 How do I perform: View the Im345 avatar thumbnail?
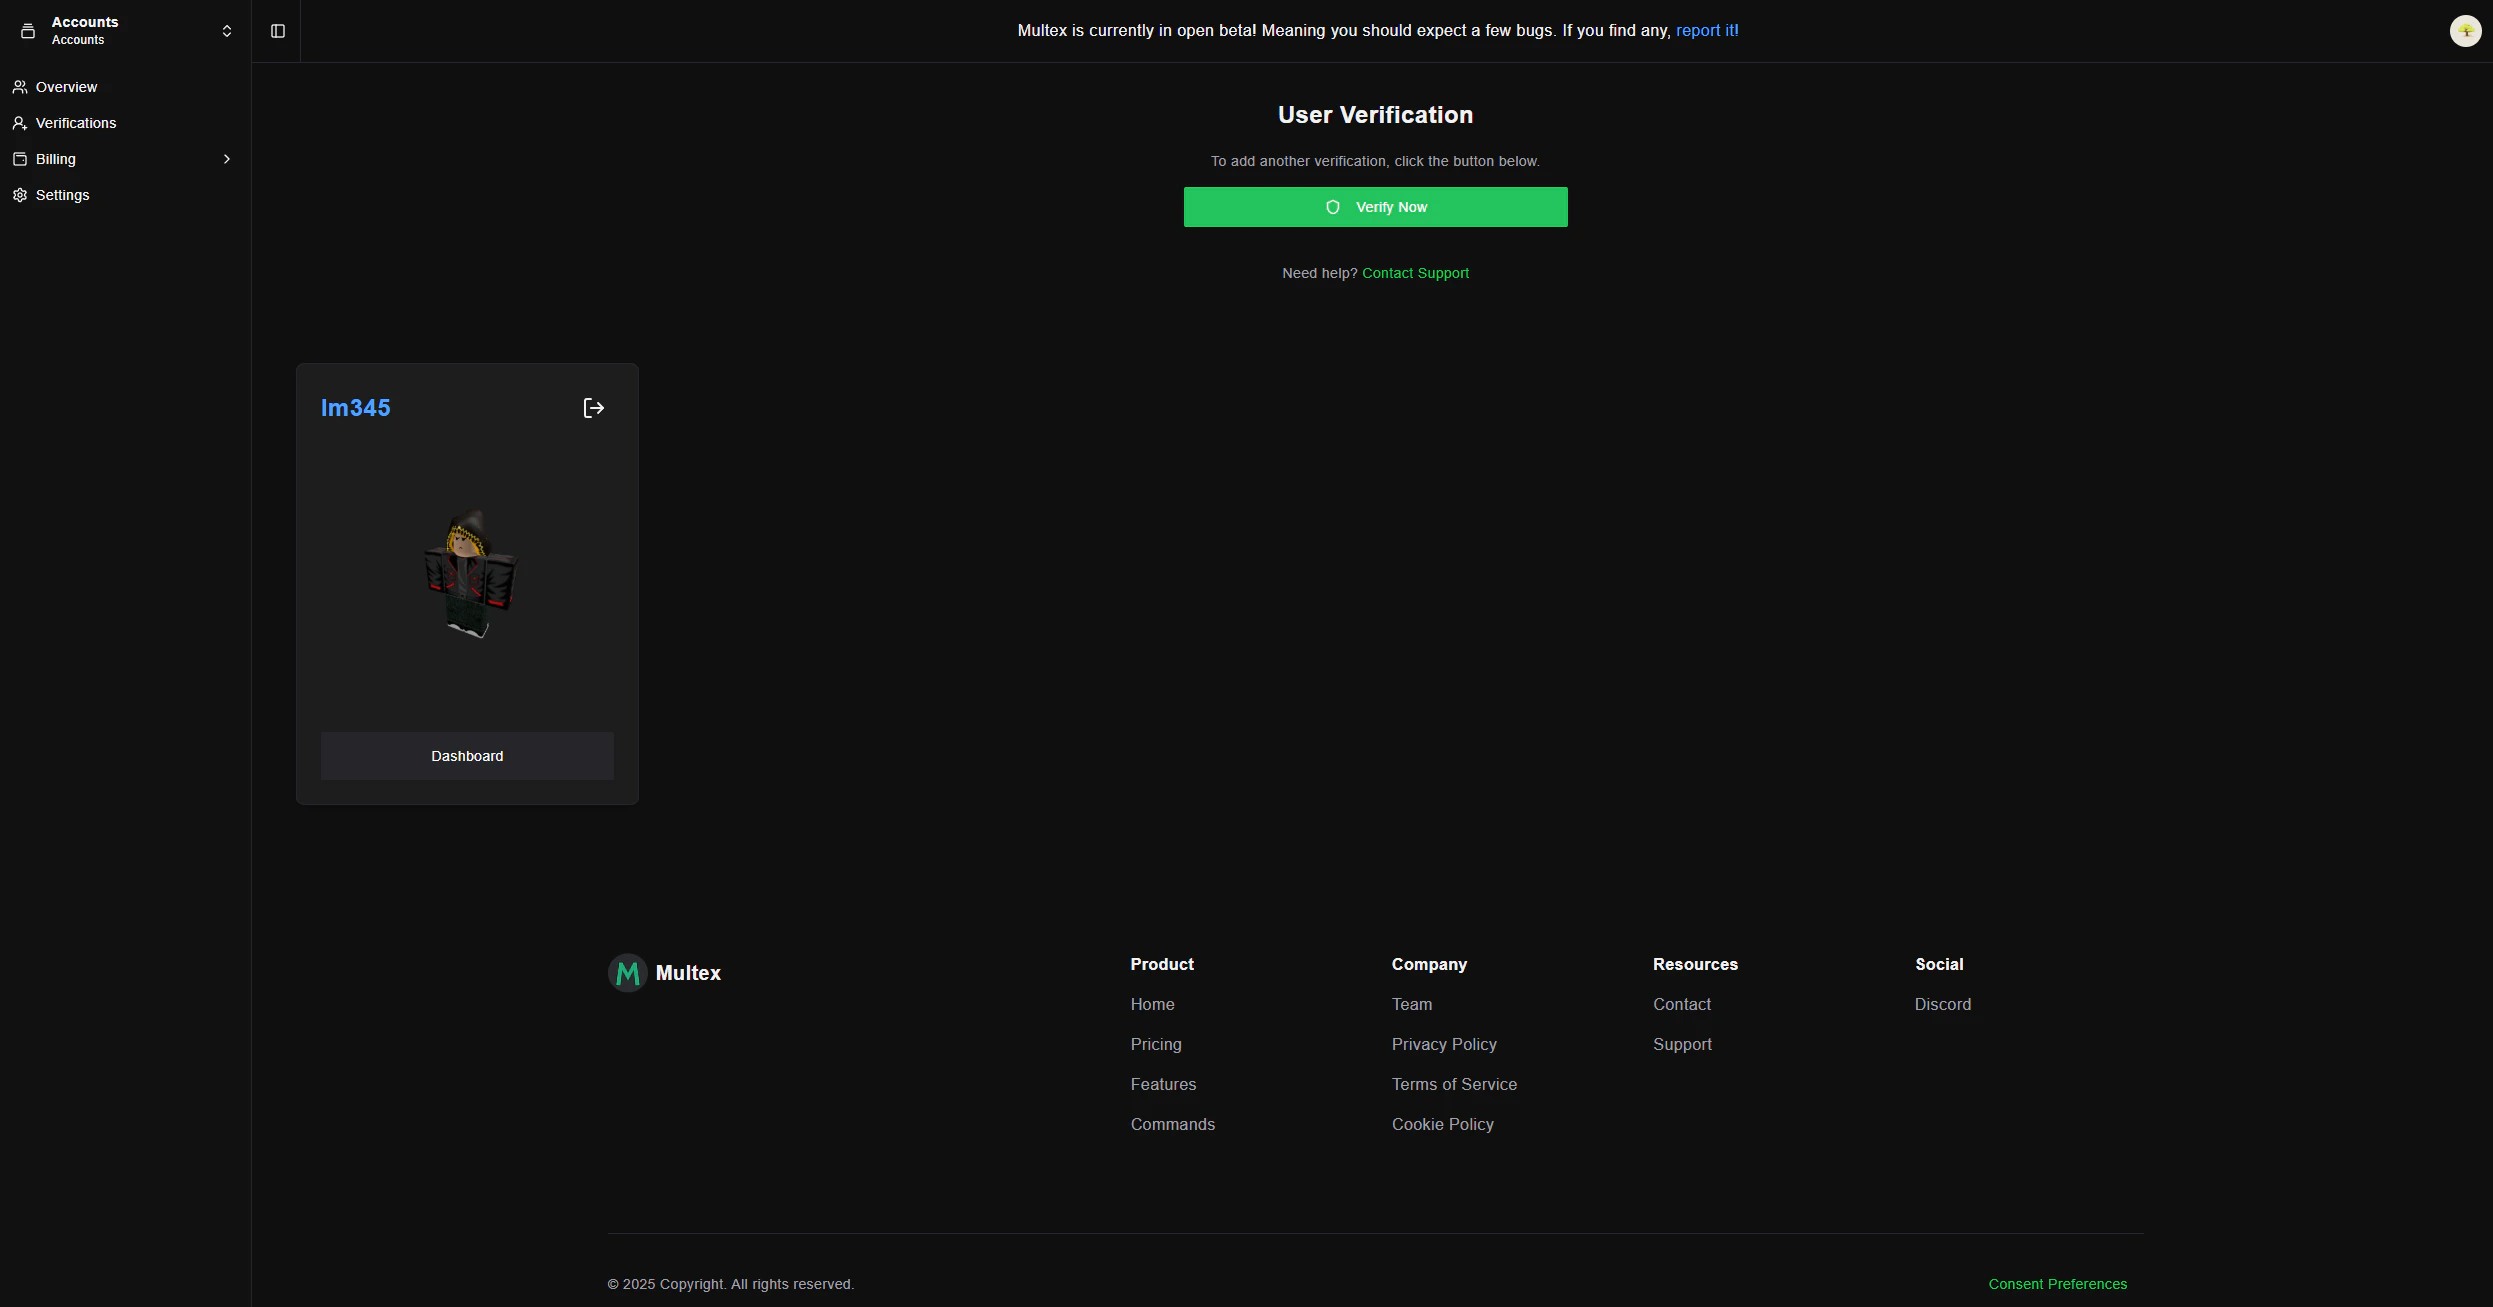[x=468, y=574]
